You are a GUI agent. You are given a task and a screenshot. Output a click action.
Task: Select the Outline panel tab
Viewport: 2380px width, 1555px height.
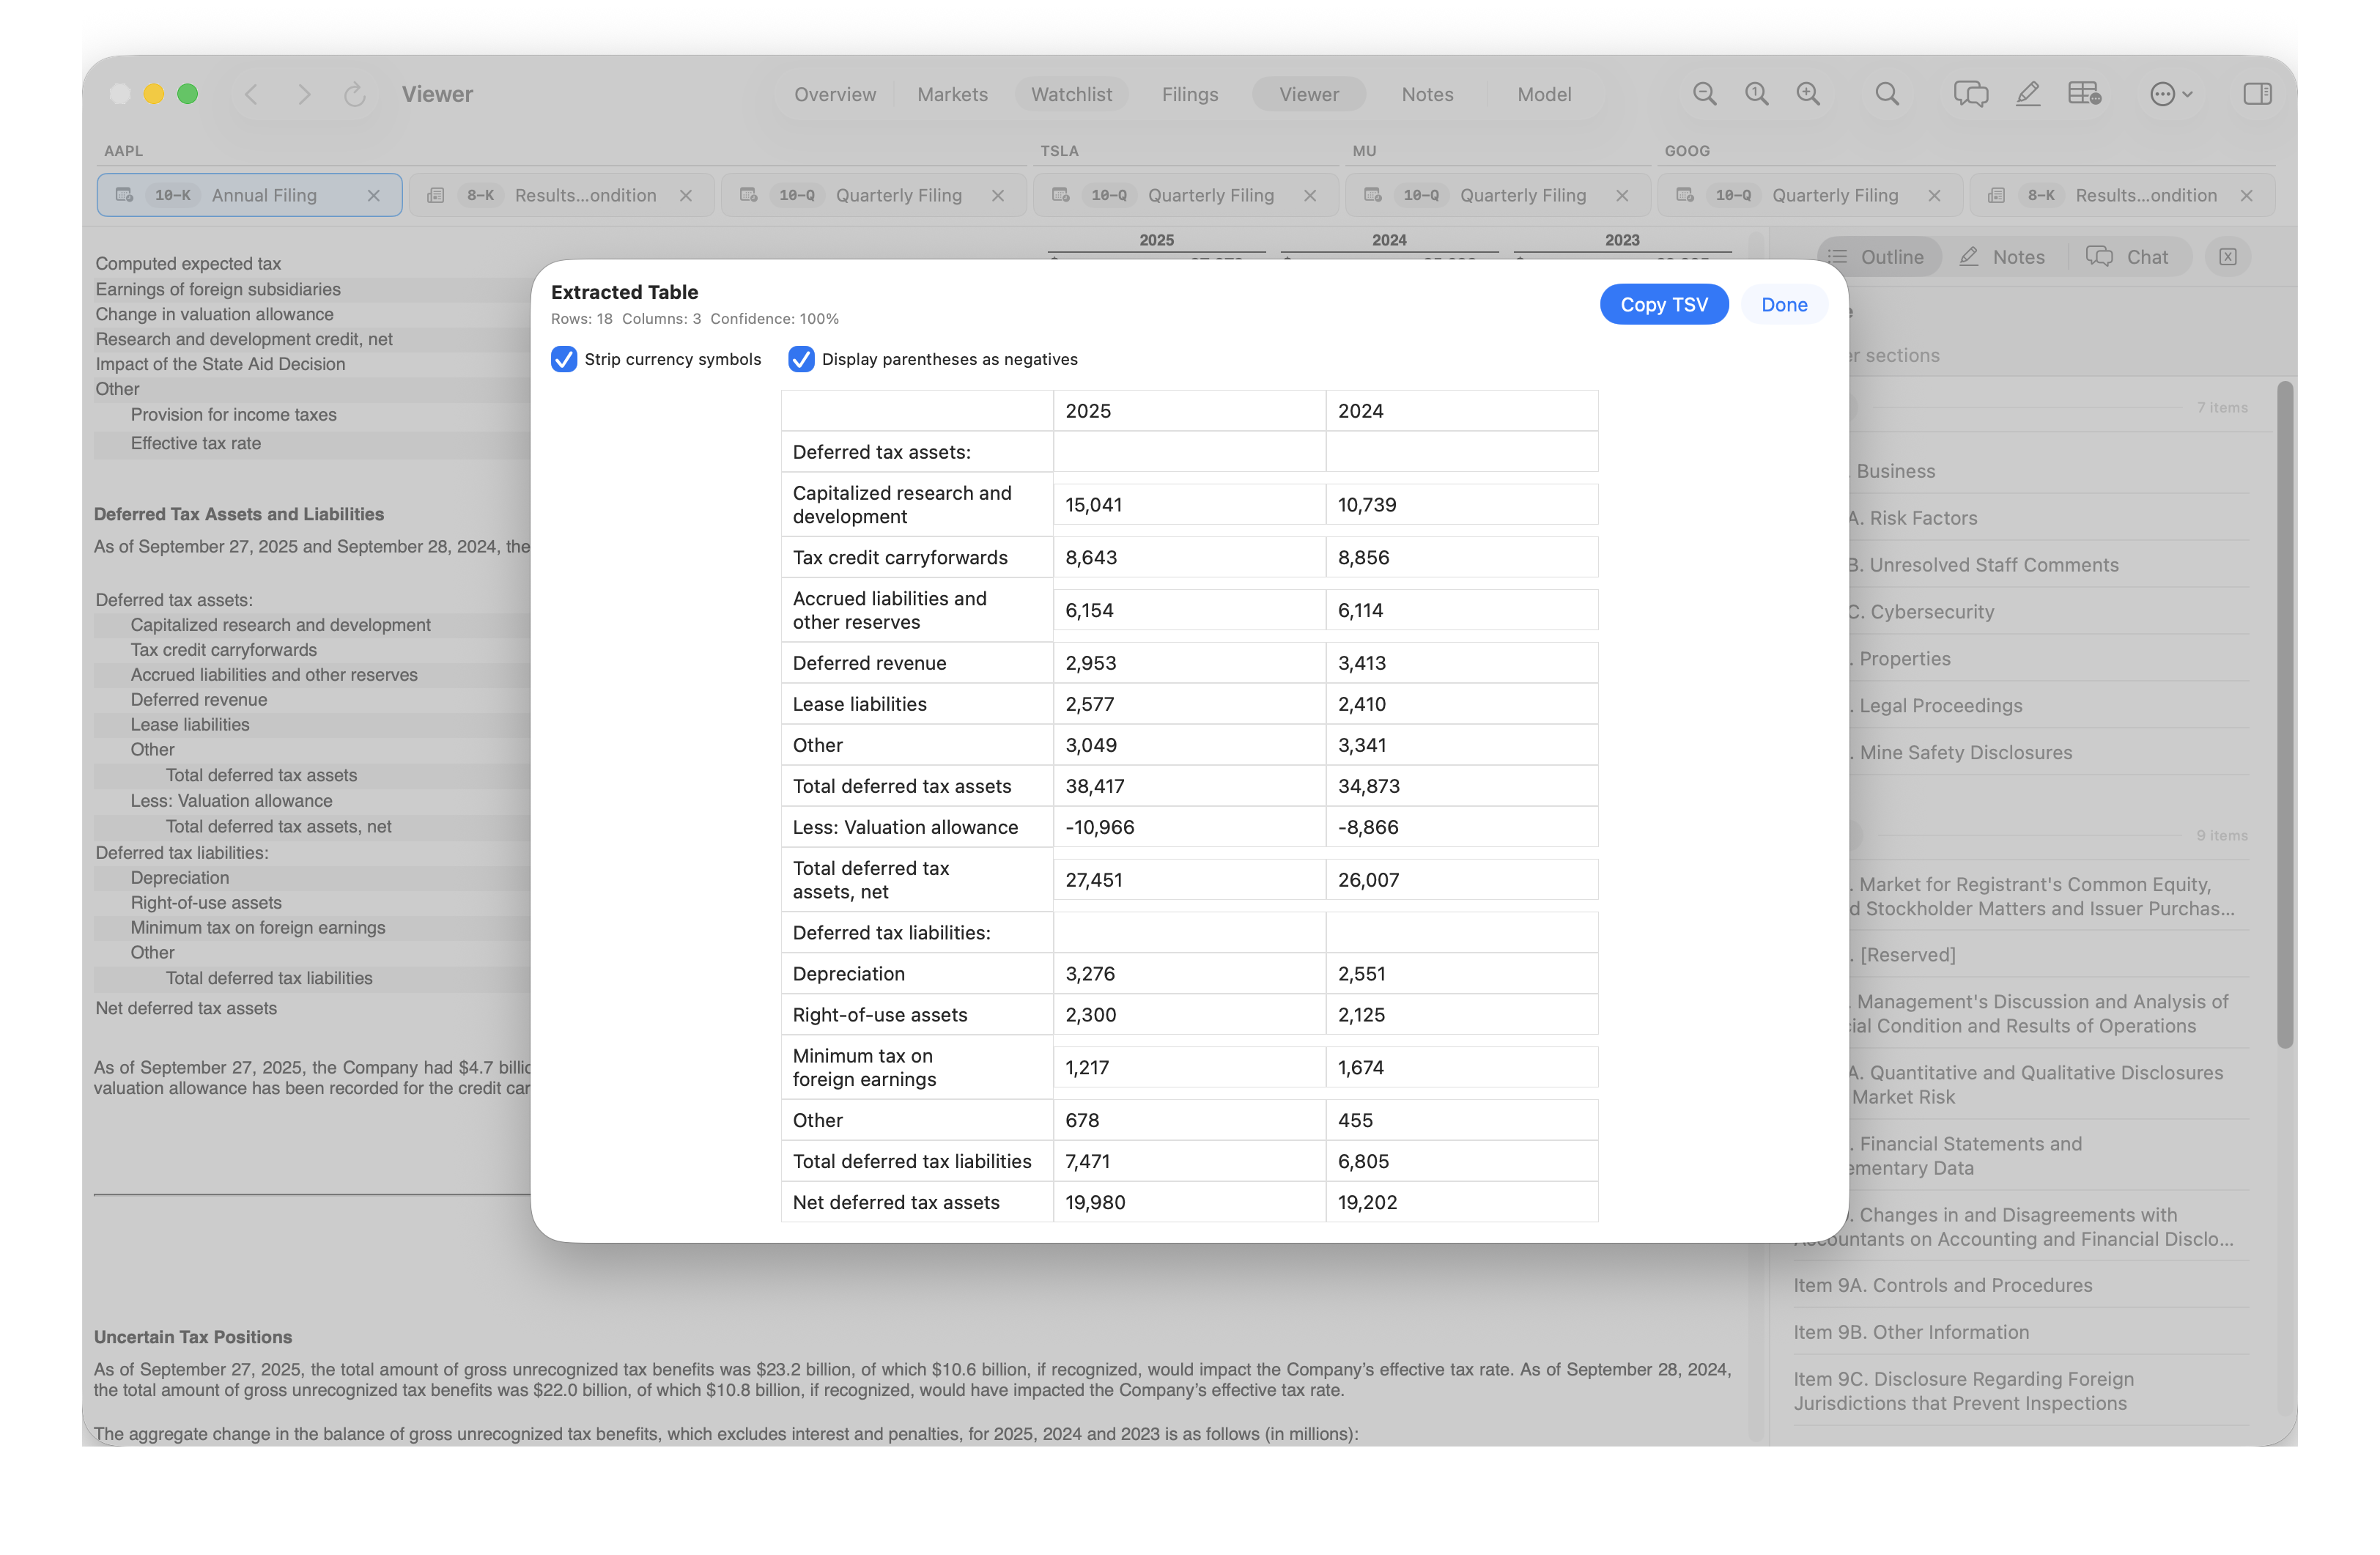coord(1880,257)
